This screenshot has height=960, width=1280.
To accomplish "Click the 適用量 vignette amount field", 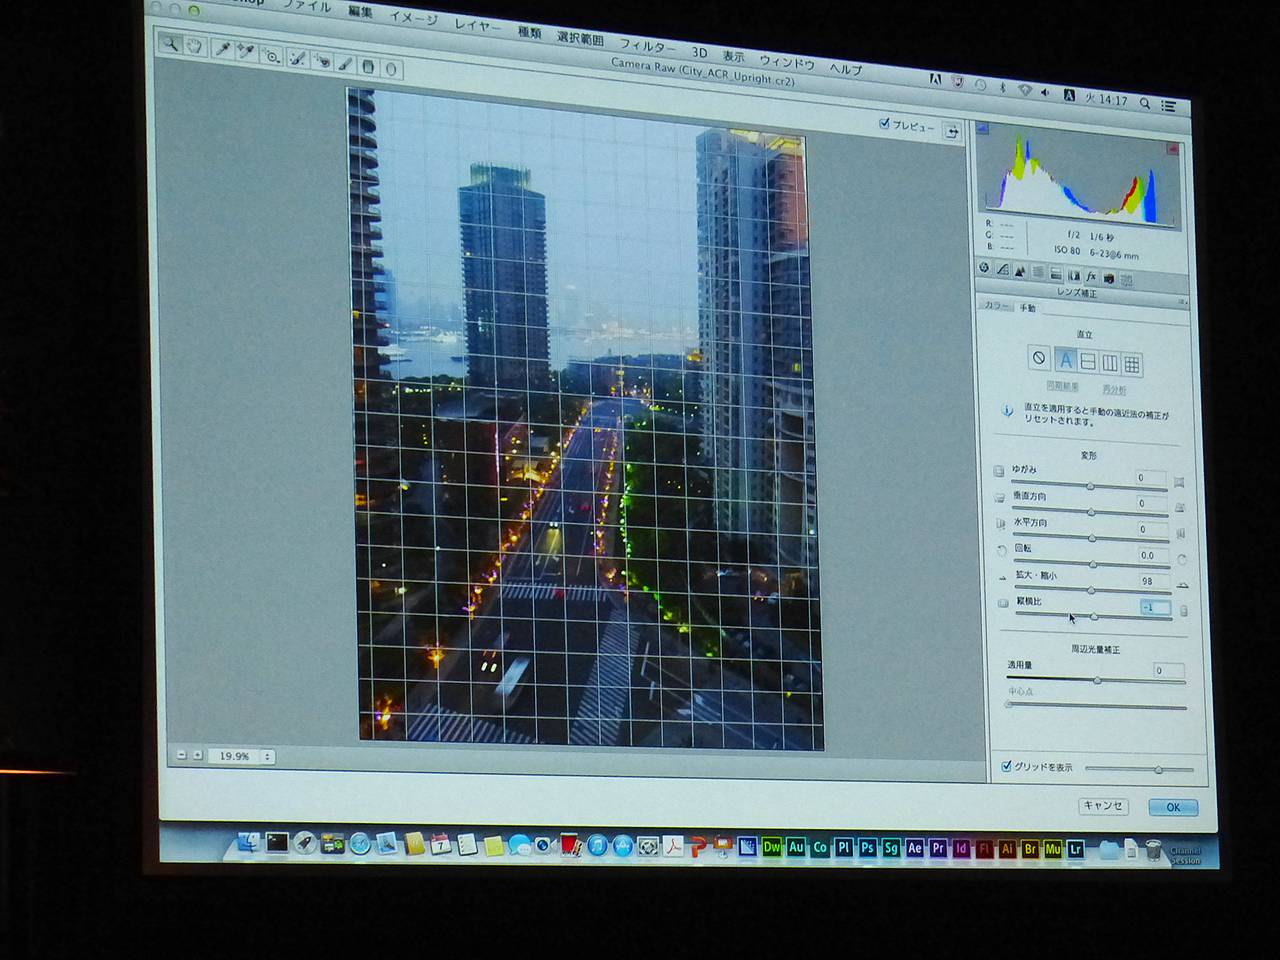I will click(x=1168, y=671).
